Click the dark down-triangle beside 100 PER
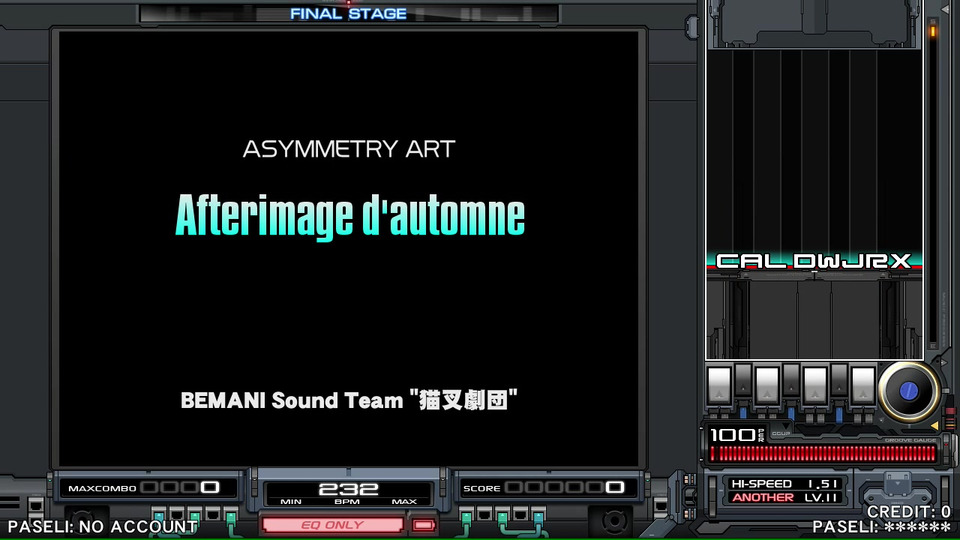This screenshot has width=960, height=540. (785, 427)
